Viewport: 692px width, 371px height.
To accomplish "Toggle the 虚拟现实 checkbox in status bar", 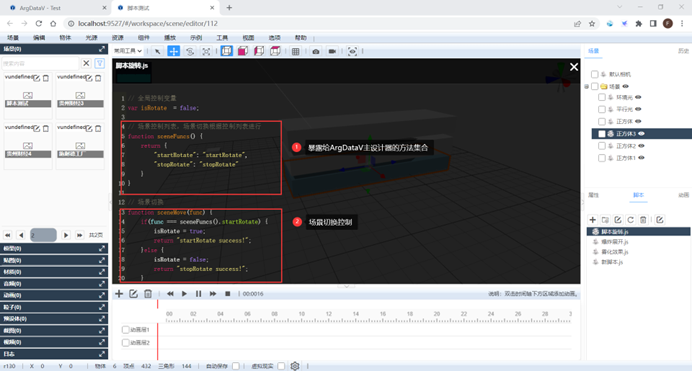I will point(281,366).
